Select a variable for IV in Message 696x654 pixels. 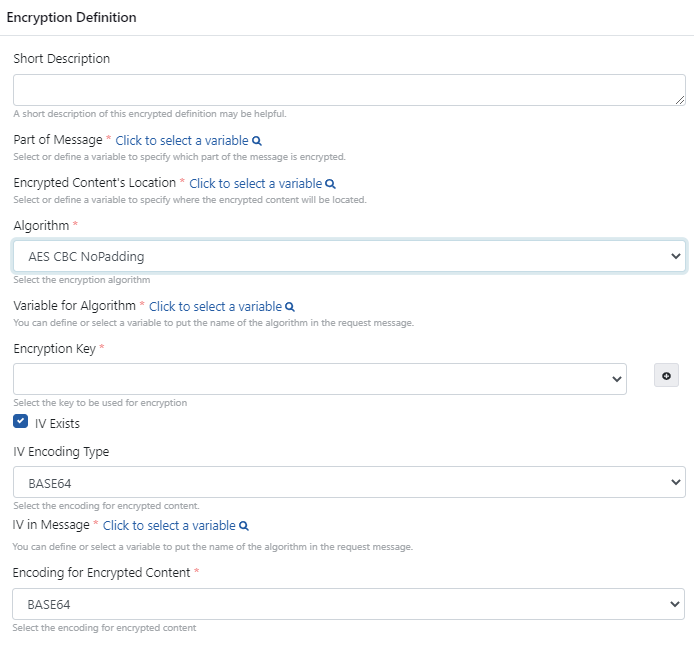[x=169, y=526]
